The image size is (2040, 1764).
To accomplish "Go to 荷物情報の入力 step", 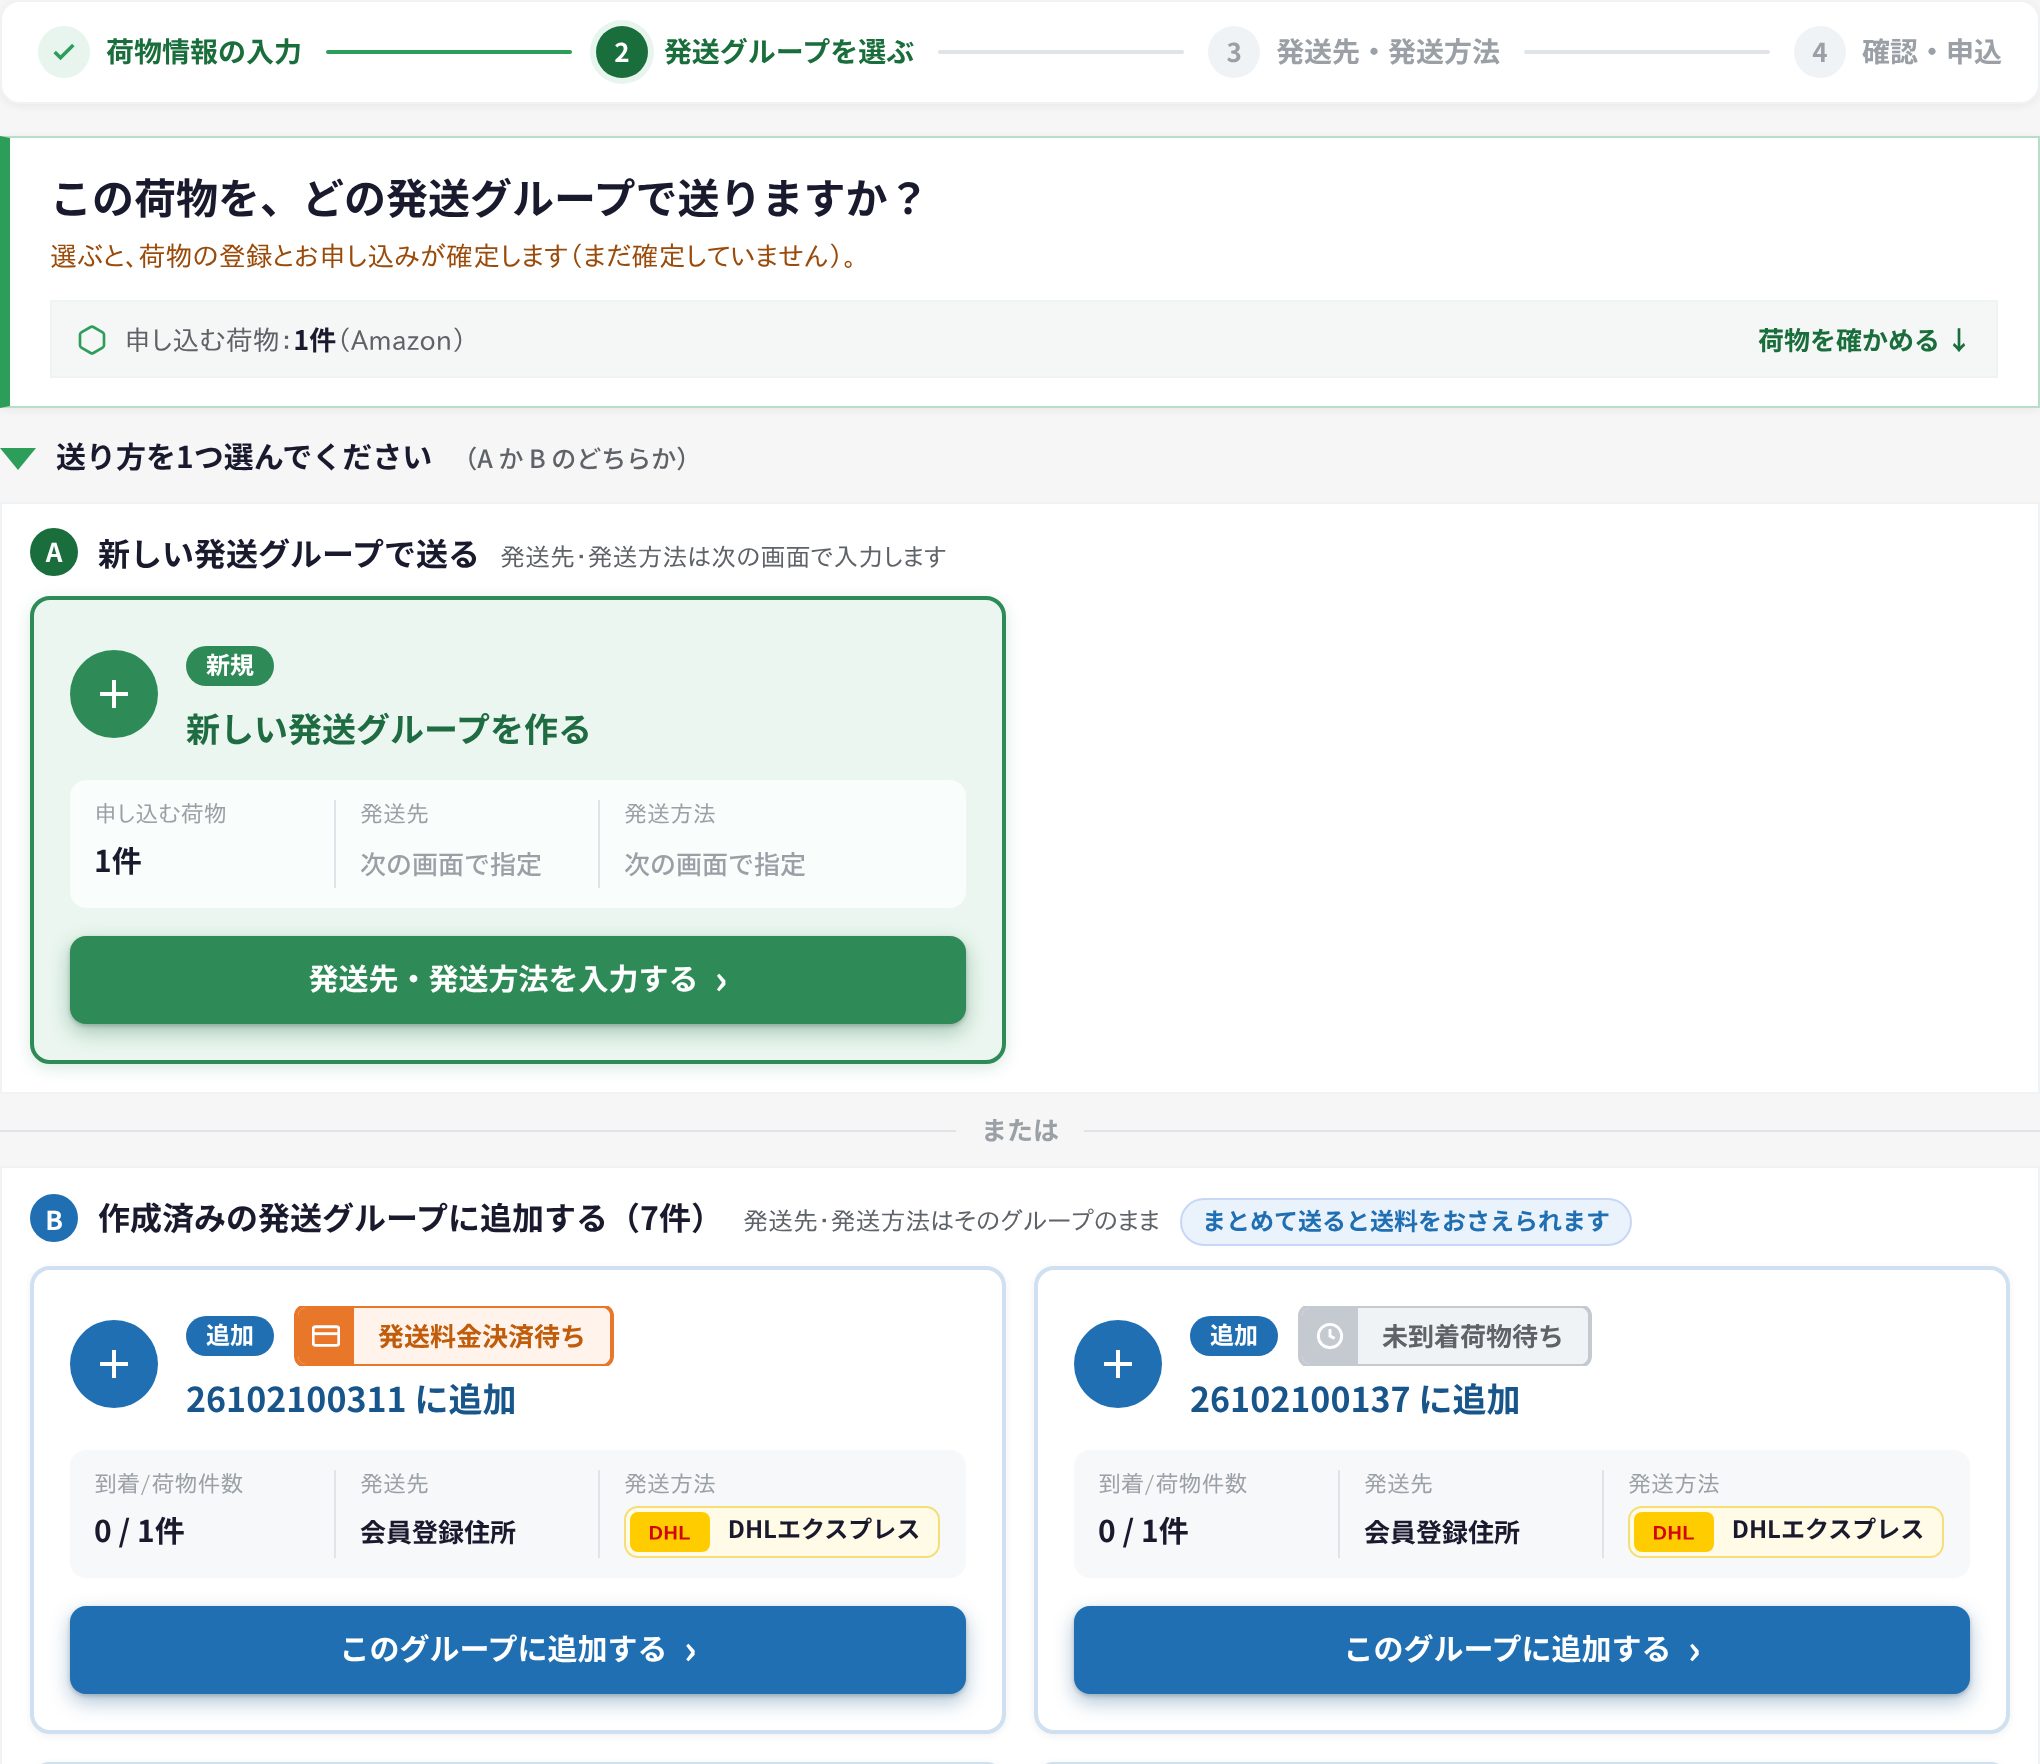I will 204,52.
